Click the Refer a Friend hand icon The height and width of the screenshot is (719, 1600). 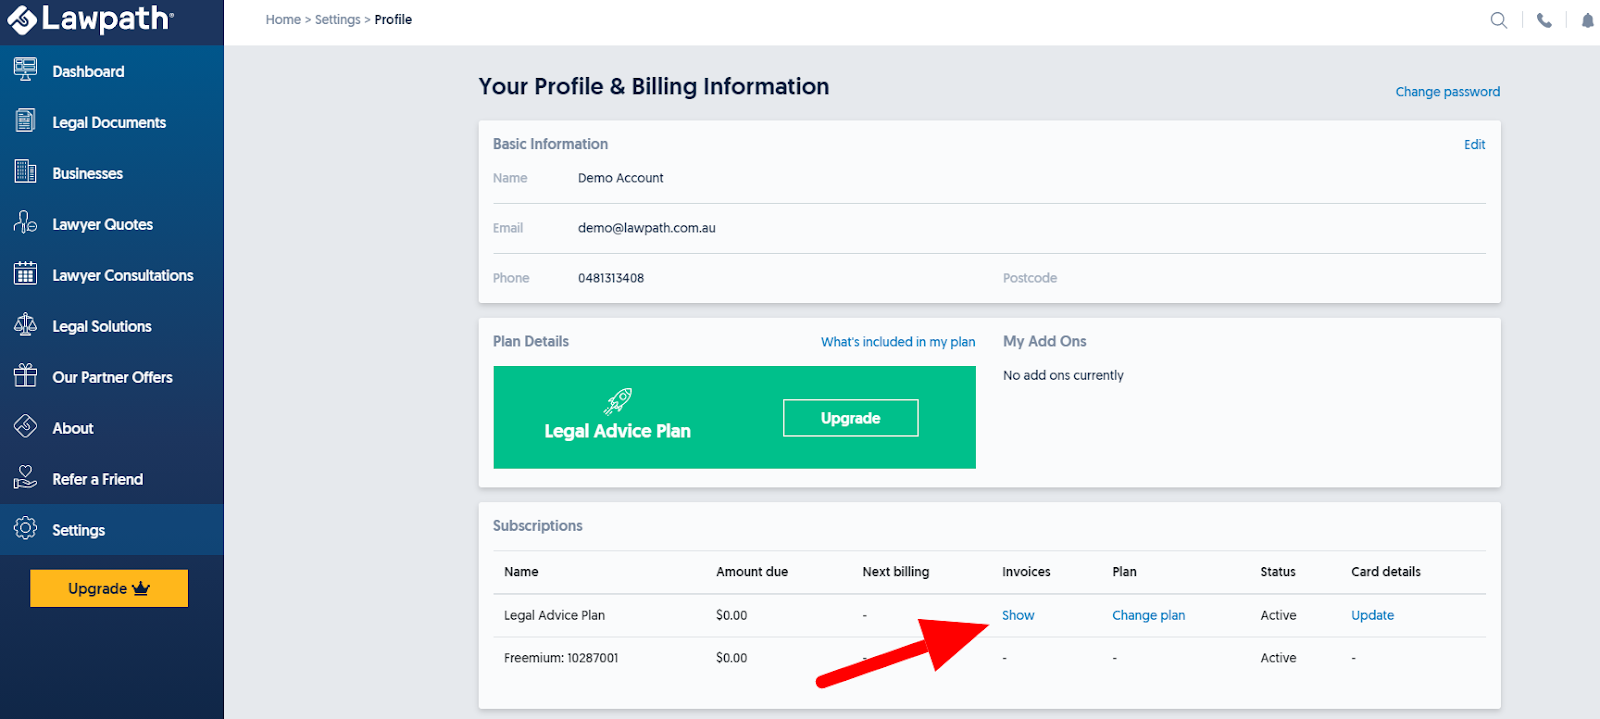pyautogui.click(x=26, y=478)
